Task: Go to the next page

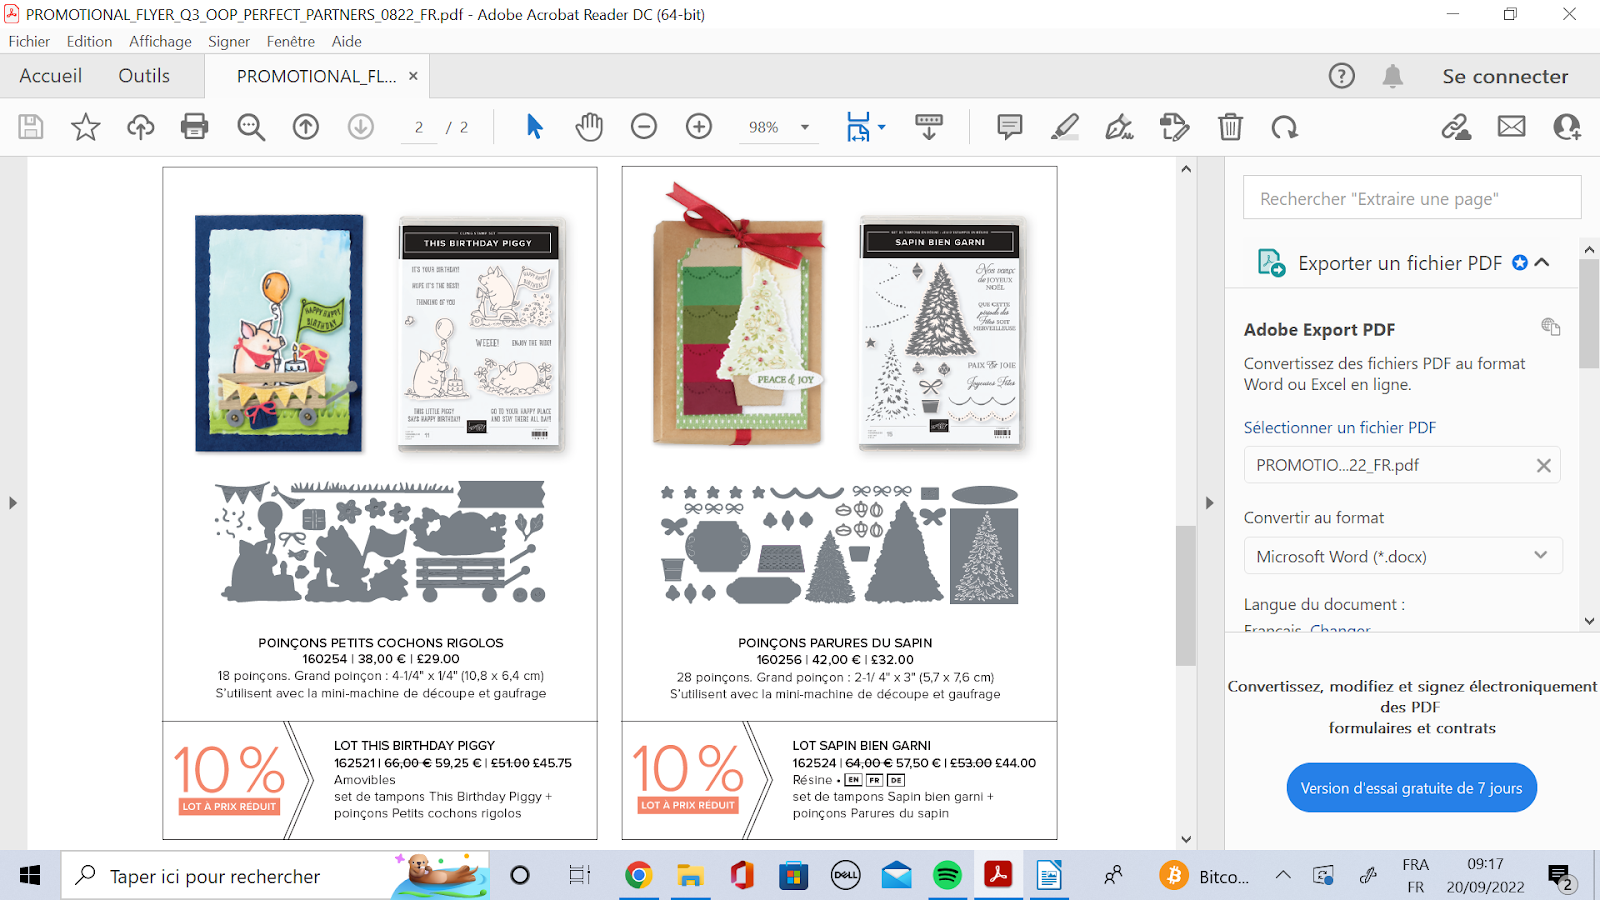Action: 361,127
